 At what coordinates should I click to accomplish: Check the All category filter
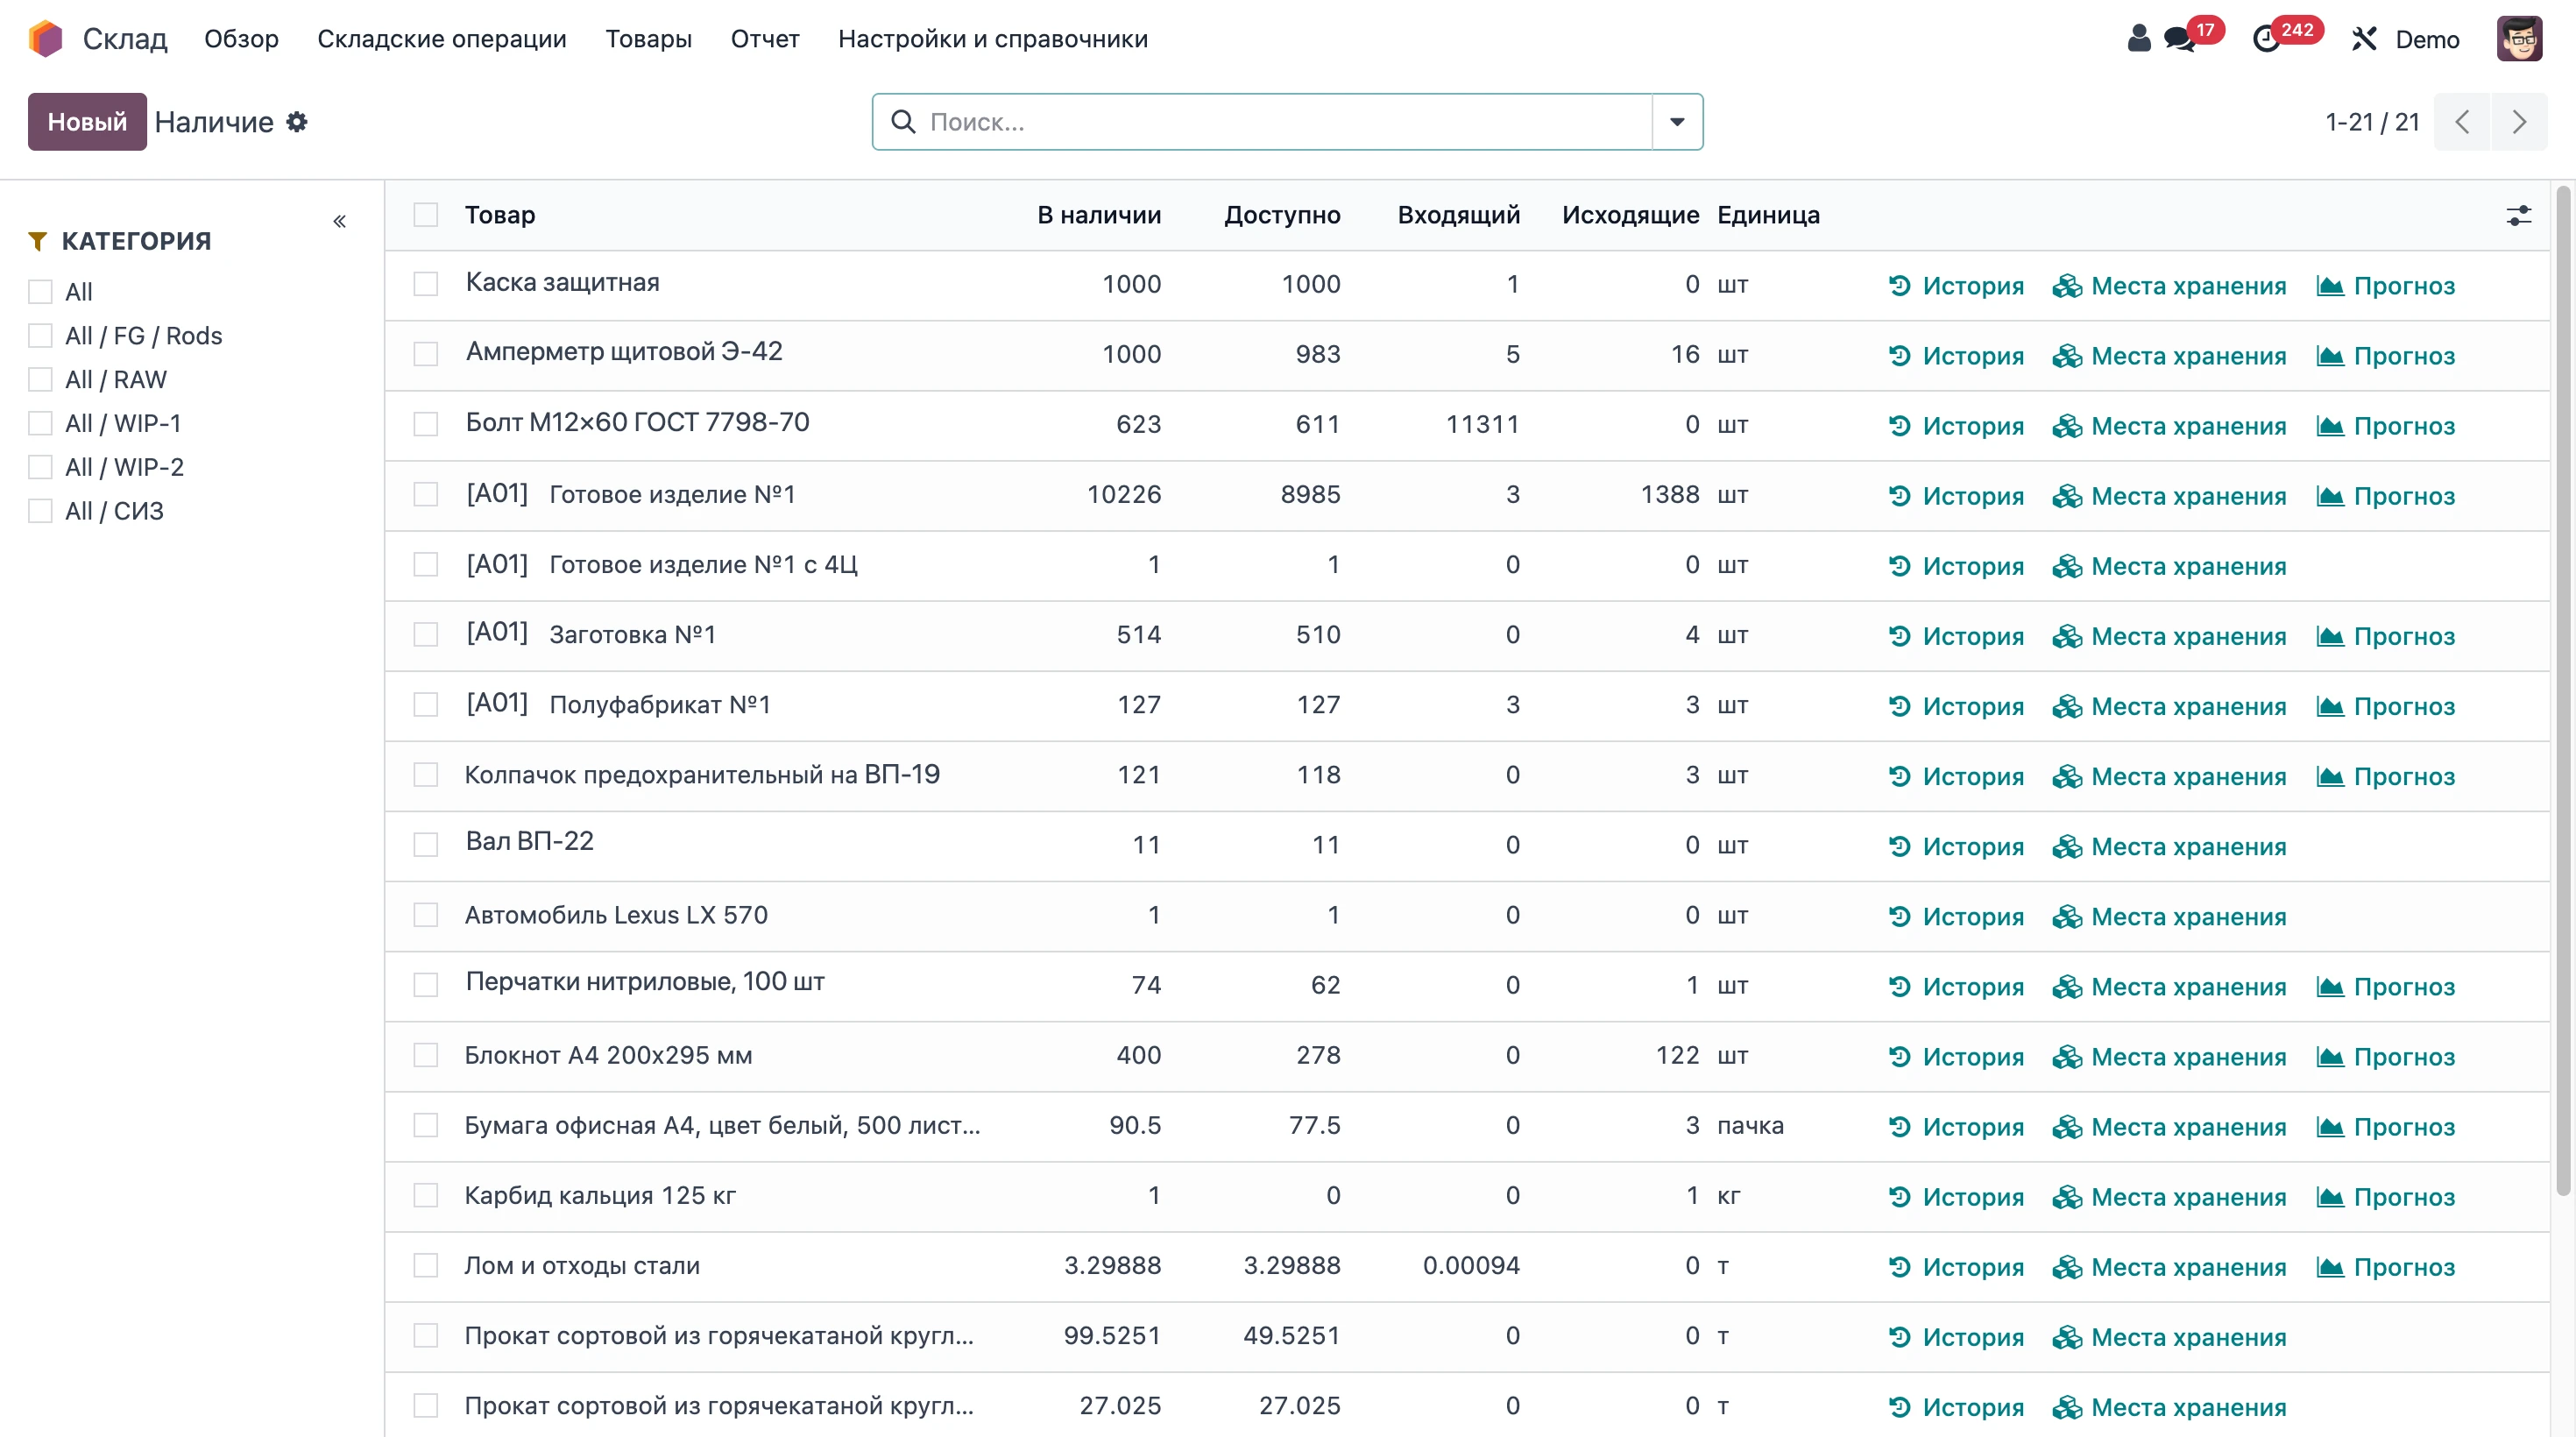click(x=40, y=292)
